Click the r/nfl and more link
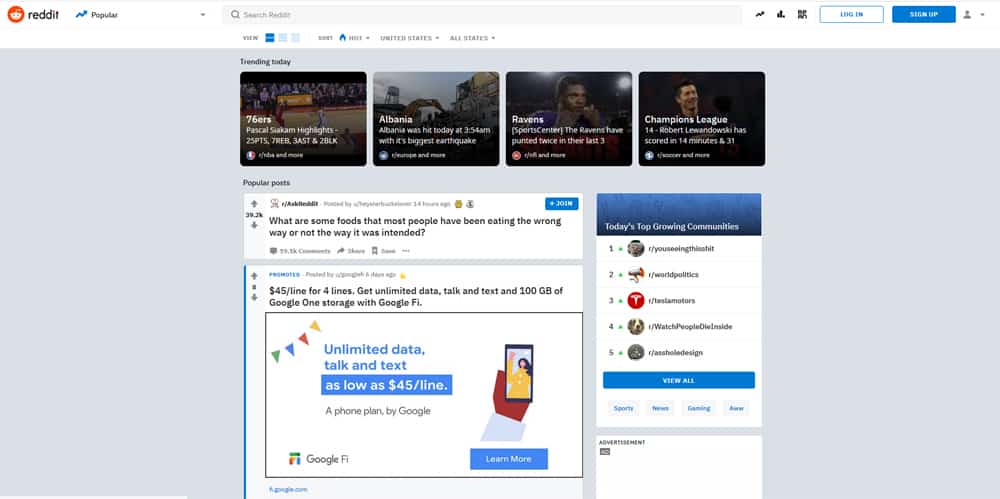Image resolution: width=1000 pixels, height=499 pixels. coord(543,155)
